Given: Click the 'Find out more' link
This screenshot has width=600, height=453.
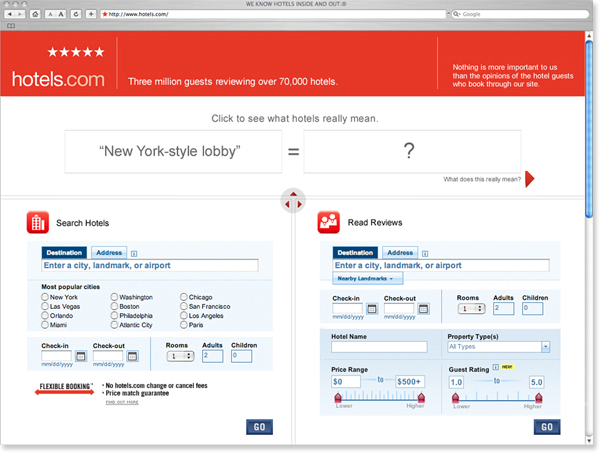Looking at the screenshot, I should (x=122, y=402).
